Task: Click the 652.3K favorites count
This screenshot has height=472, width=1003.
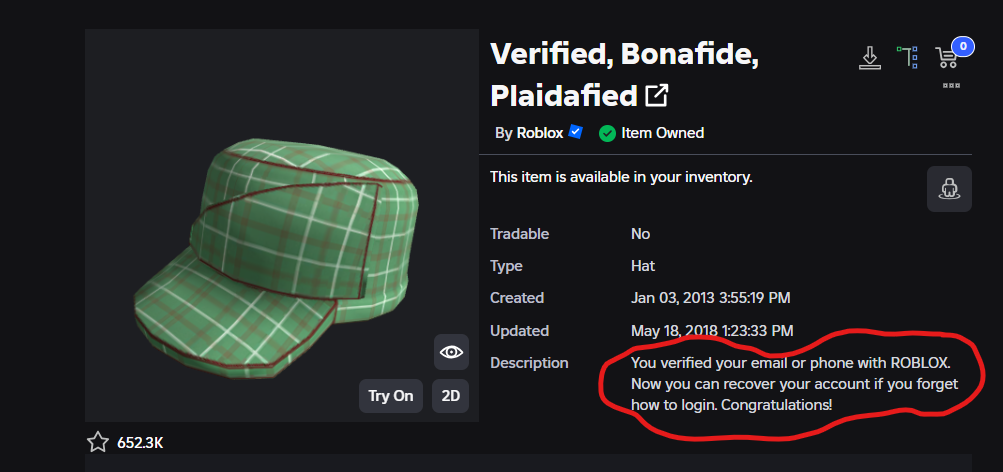Action: coord(140,441)
